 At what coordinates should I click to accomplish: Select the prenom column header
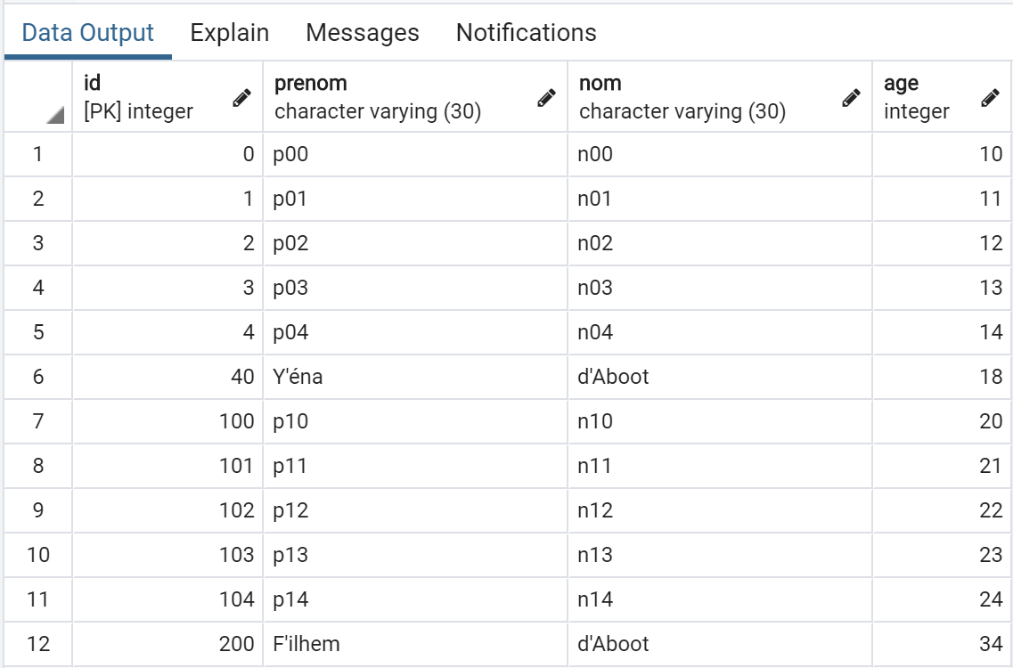tap(400, 98)
